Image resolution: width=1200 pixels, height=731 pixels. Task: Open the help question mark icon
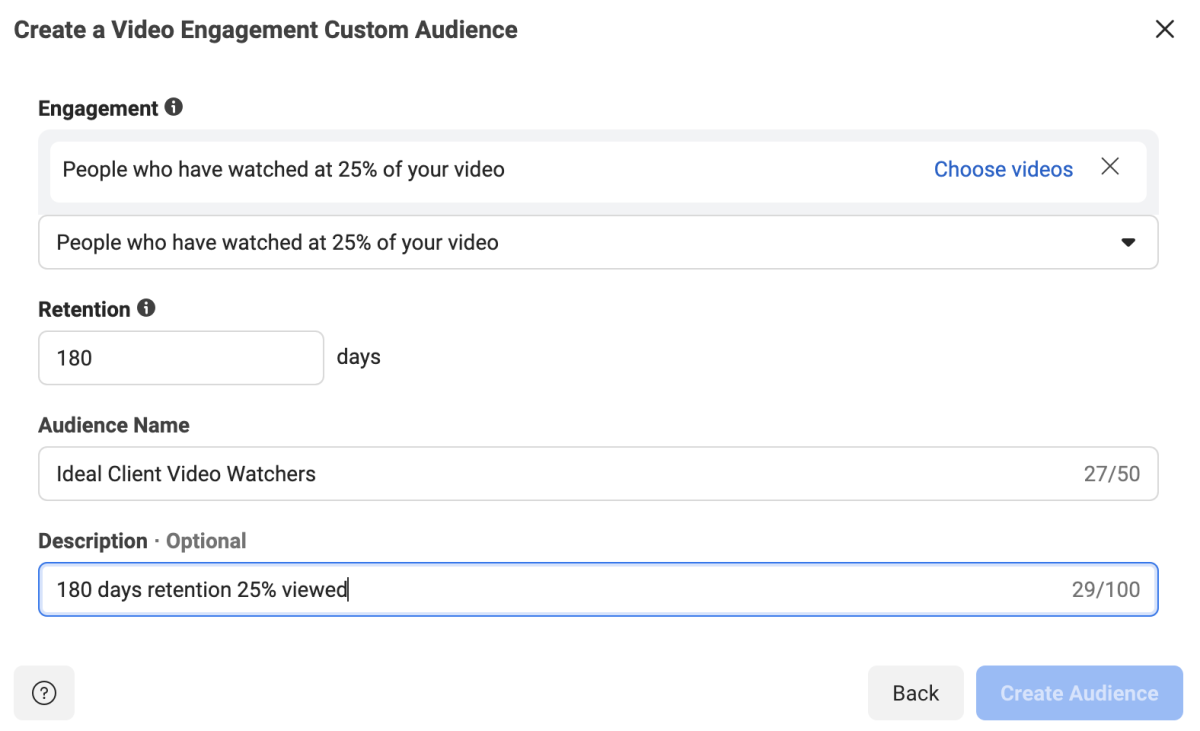[44, 693]
